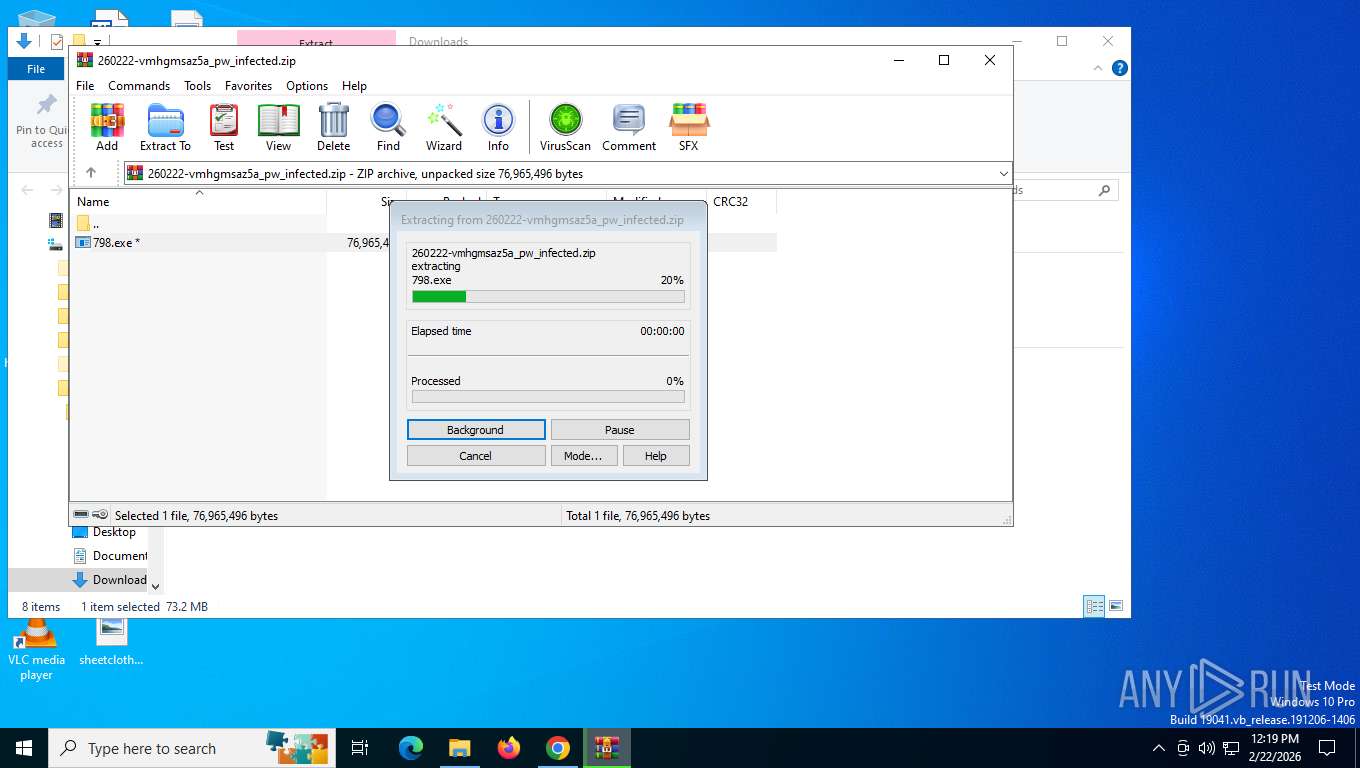1360x768 pixels.
Task: Click the Test archive icon
Action: point(224,127)
